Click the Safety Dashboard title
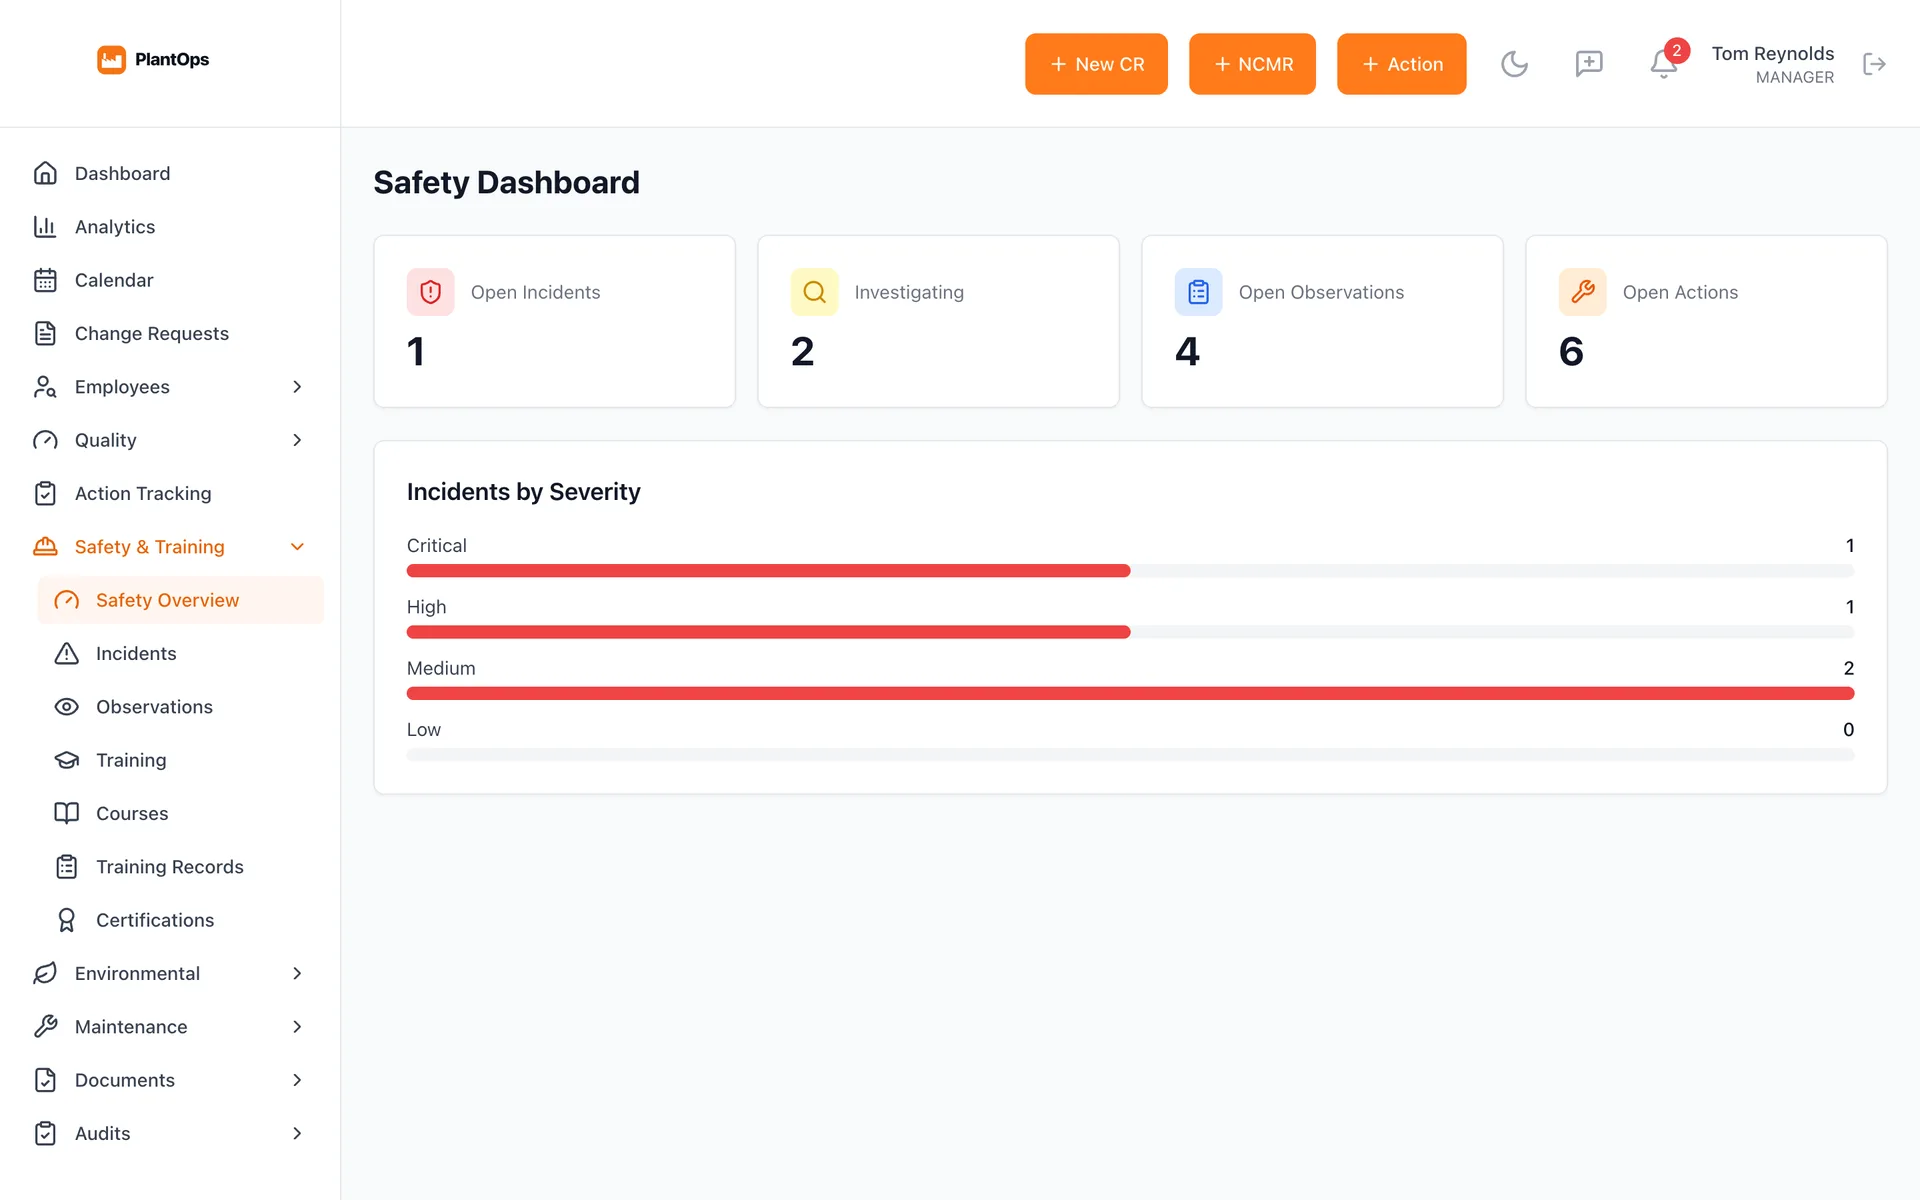 (506, 183)
